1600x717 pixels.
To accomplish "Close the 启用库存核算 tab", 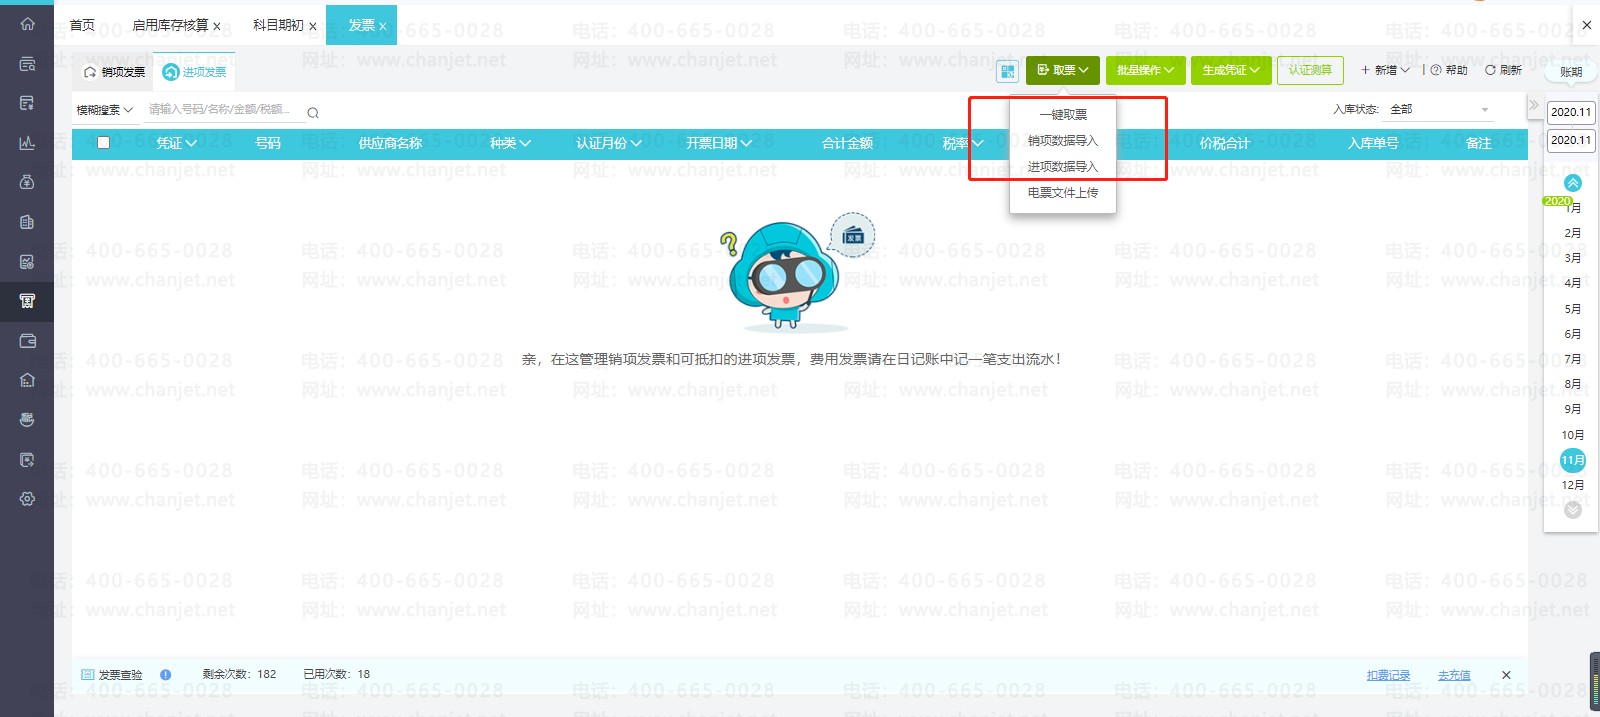I will [216, 27].
